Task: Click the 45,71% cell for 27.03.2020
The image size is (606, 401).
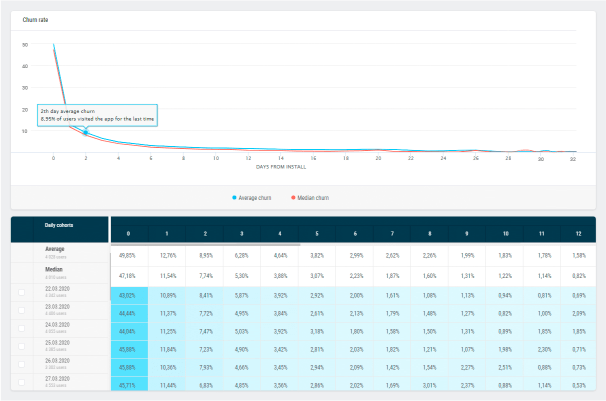Action: (x=129, y=384)
